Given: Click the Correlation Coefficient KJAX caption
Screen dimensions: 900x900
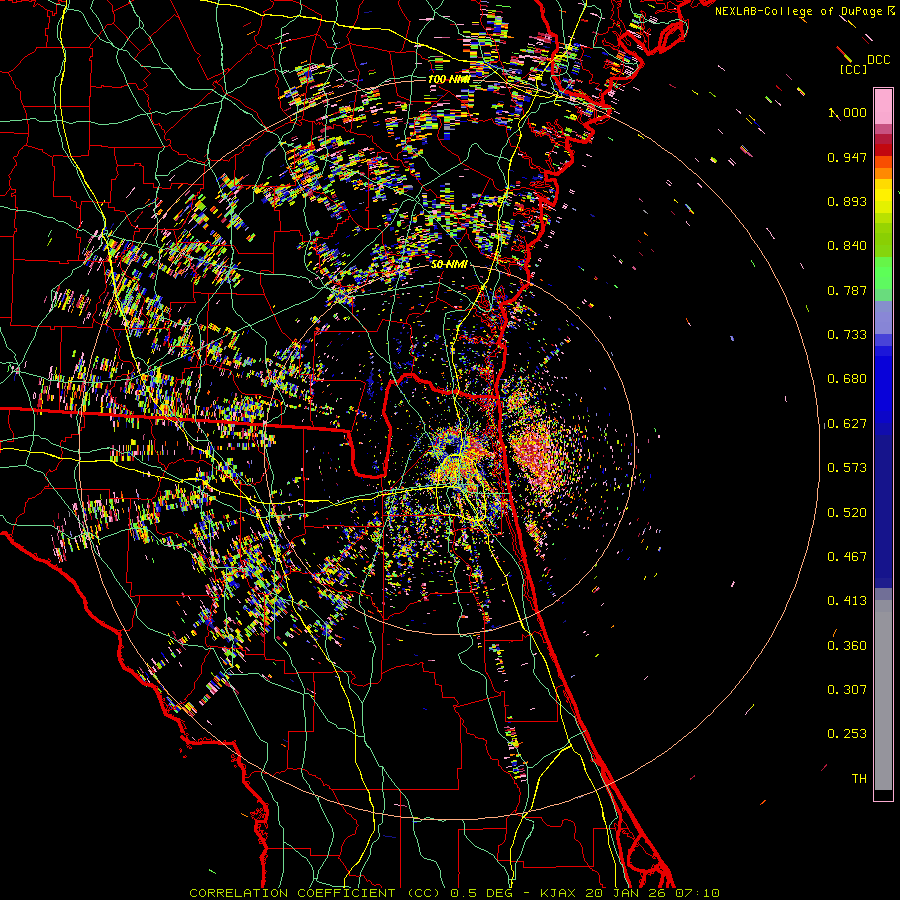Looking at the screenshot, I should (x=454, y=893).
